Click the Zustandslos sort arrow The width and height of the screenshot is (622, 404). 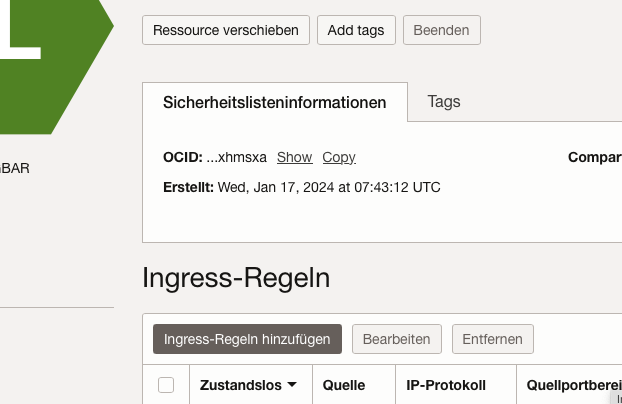[x=292, y=385]
